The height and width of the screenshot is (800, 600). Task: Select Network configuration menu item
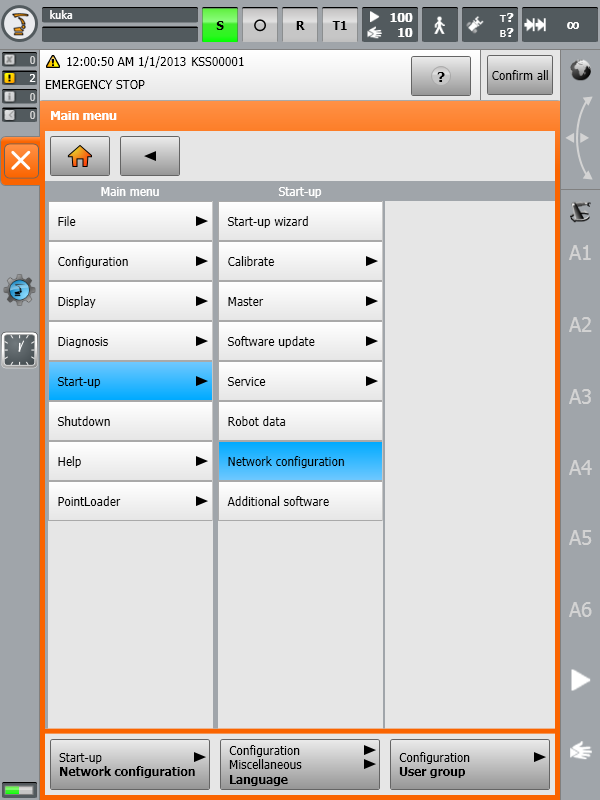(300, 462)
